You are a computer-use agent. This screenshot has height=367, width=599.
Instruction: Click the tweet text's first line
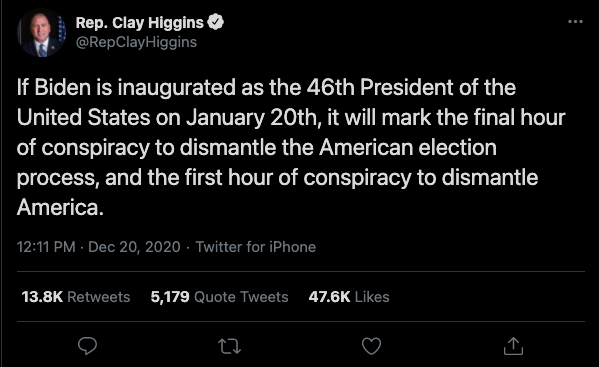pyautogui.click(x=266, y=88)
